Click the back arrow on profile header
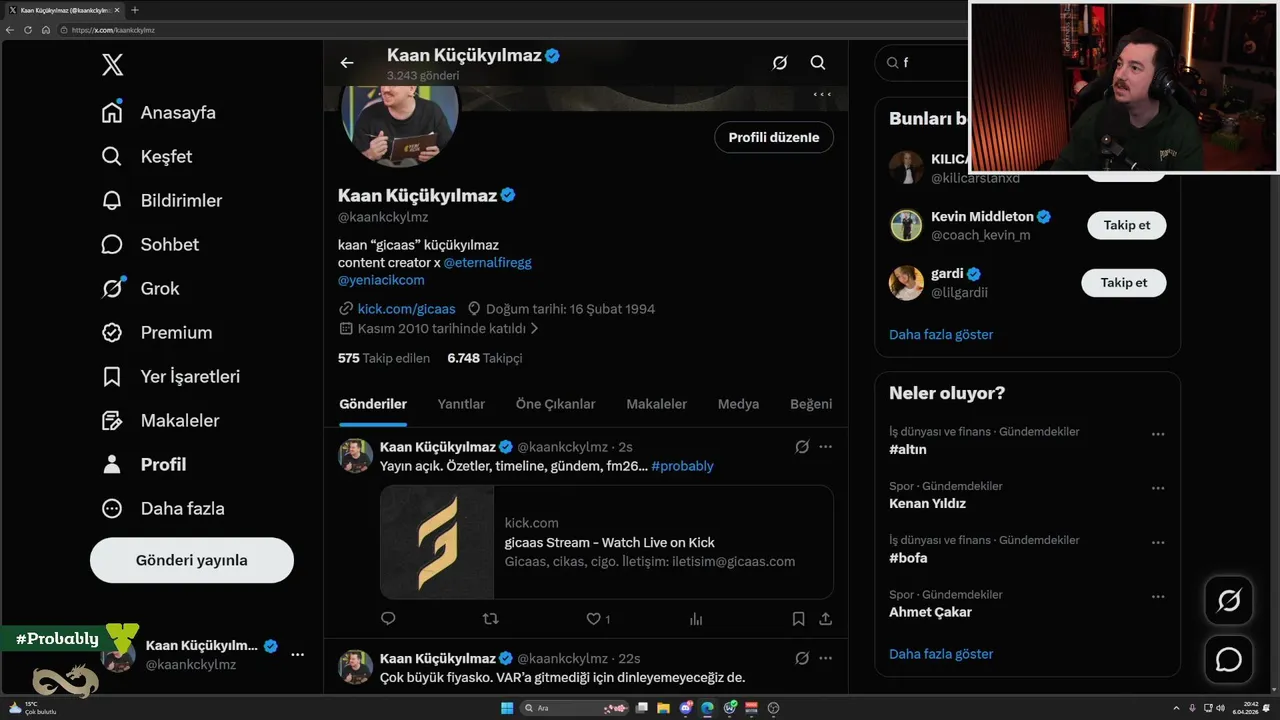 347,63
